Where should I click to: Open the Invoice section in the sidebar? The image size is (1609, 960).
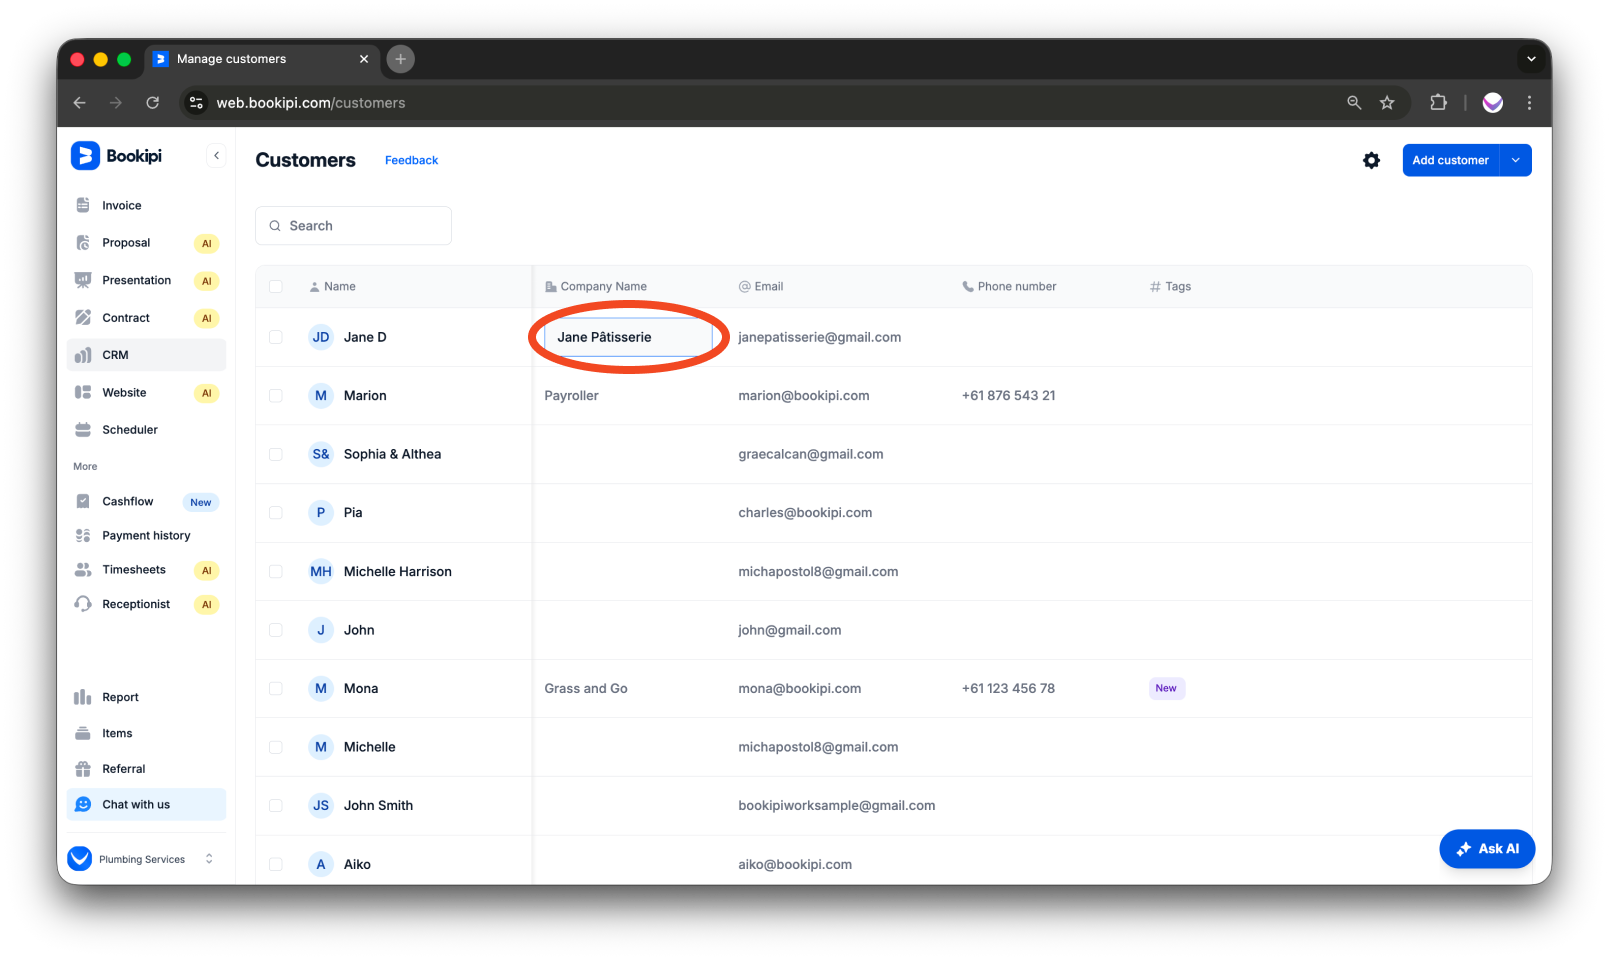(120, 205)
